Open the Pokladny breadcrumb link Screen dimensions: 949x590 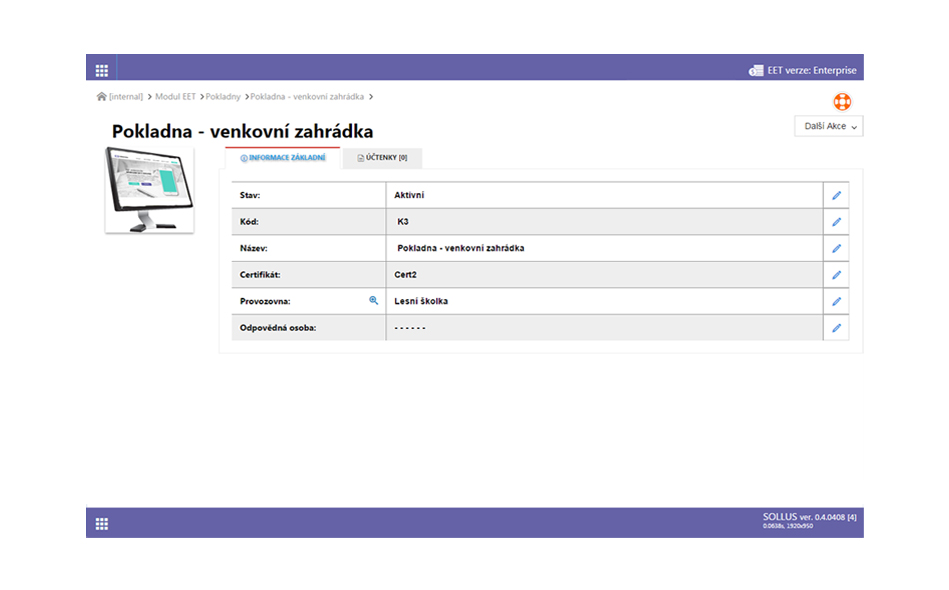click(x=223, y=97)
